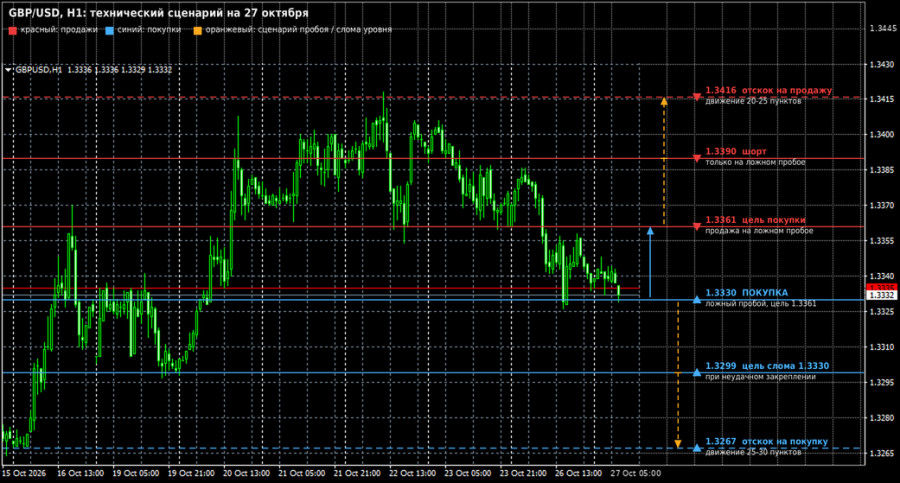Screen dimensions: 900x483
Task: Click the blue triangle marker at 1.3299
Action: (x=696, y=372)
